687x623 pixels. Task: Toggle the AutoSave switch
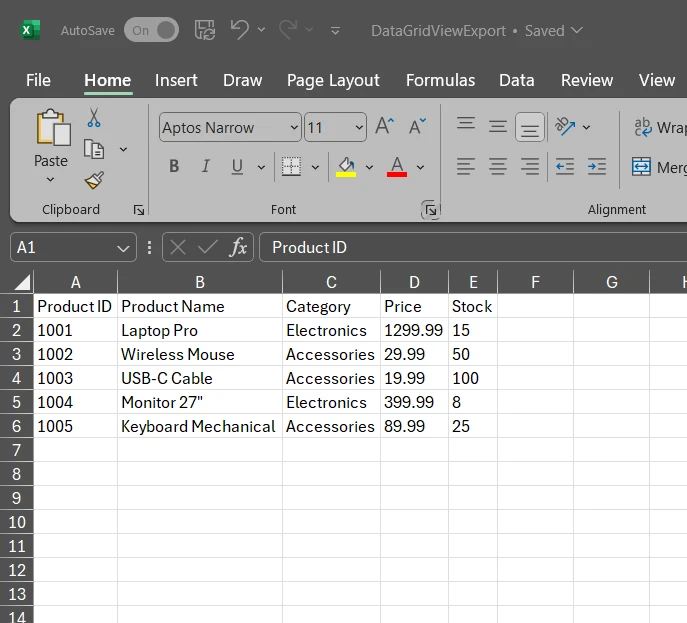tap(151, 30)
